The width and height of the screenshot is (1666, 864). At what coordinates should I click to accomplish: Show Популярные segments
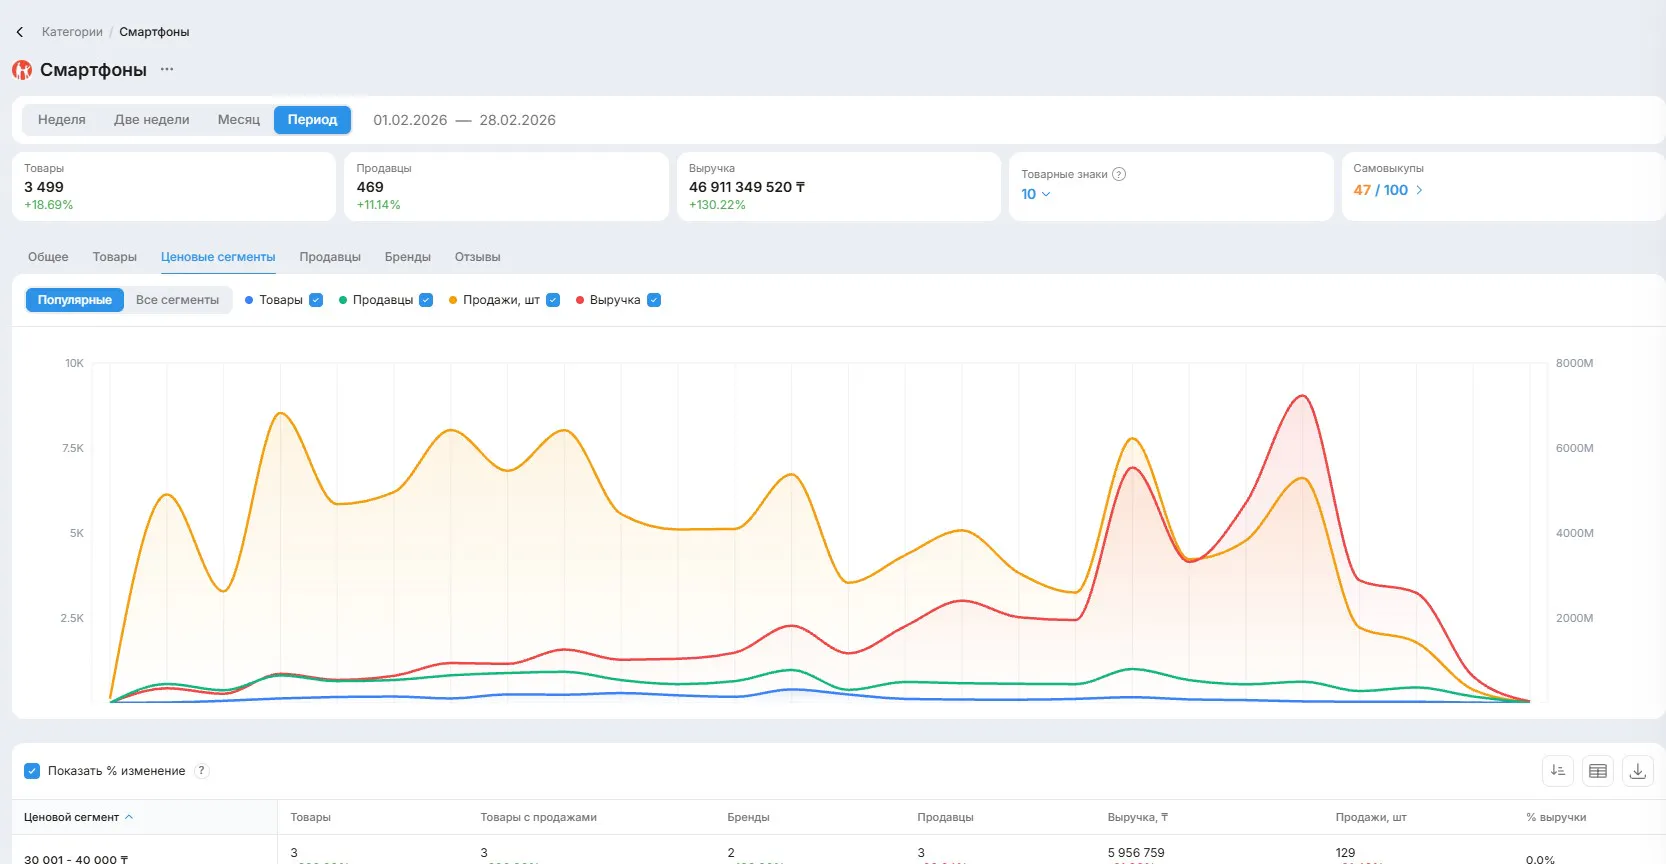[75, 300]
